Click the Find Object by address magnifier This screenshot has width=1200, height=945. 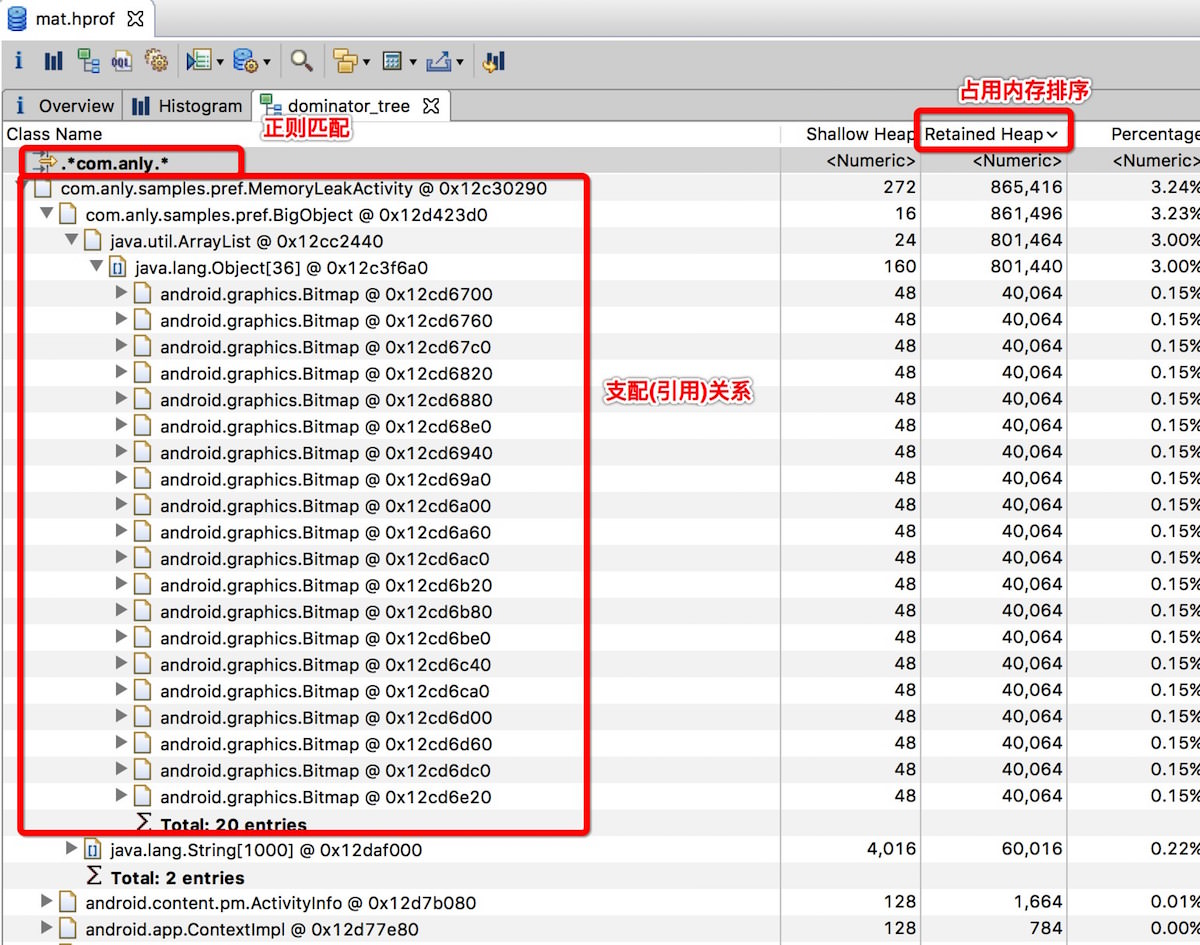tap(302, 61)
